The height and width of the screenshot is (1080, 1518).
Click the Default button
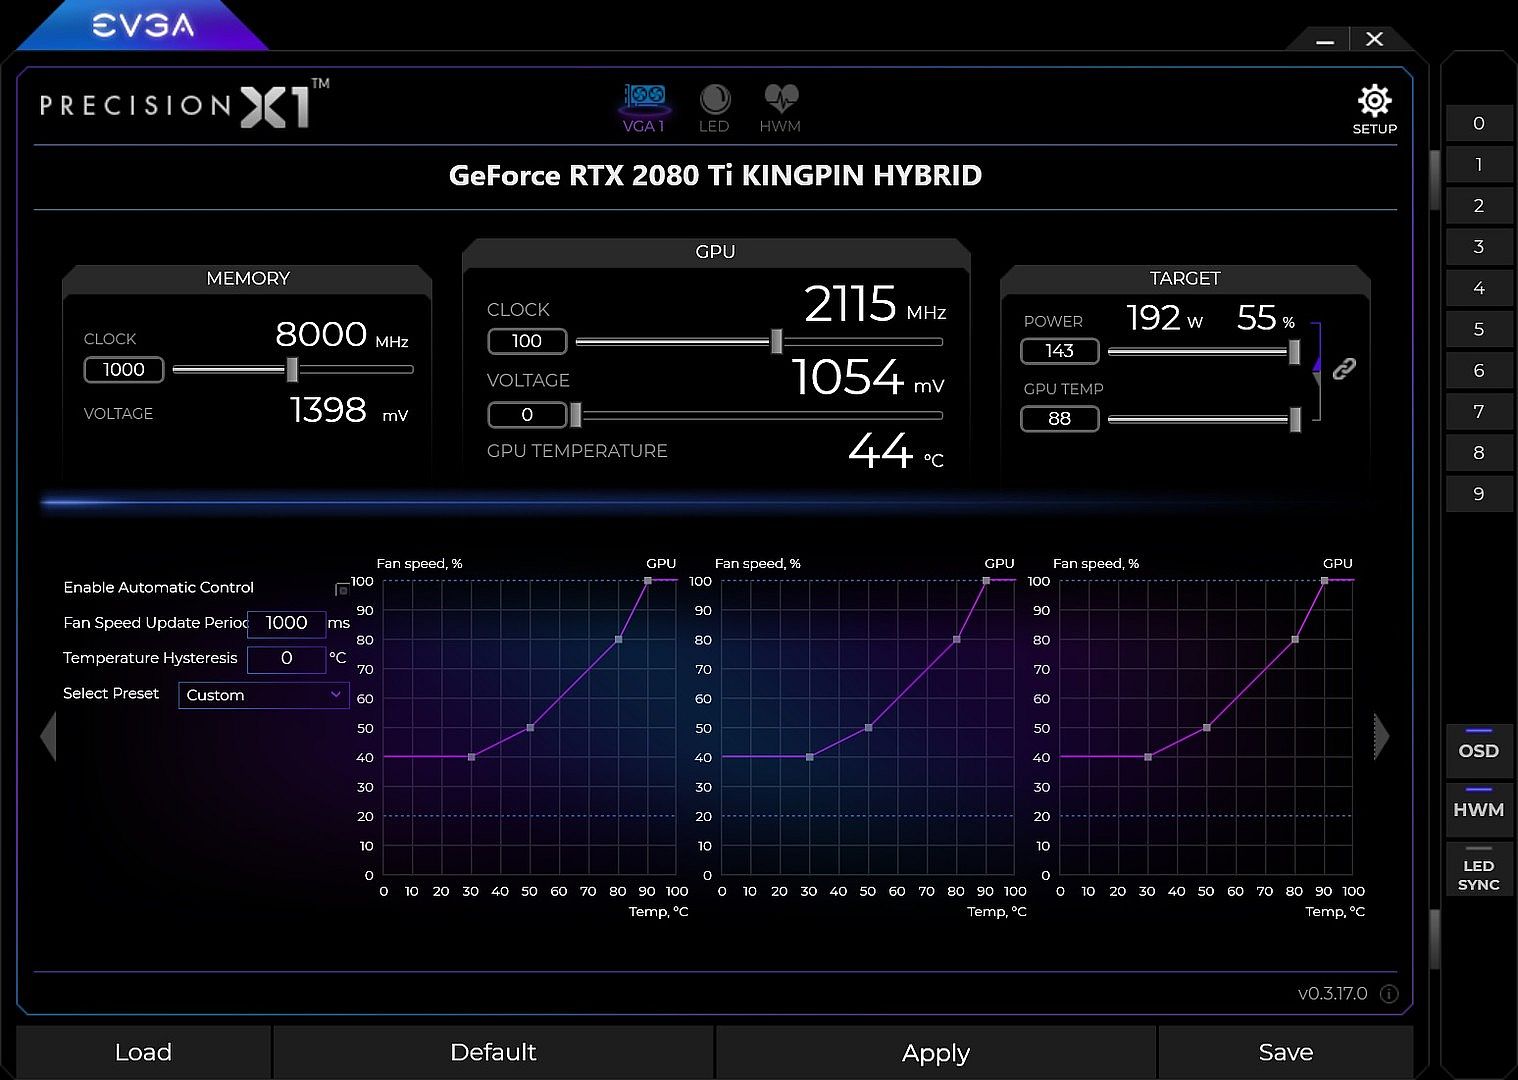click(x=493, y=1052)
